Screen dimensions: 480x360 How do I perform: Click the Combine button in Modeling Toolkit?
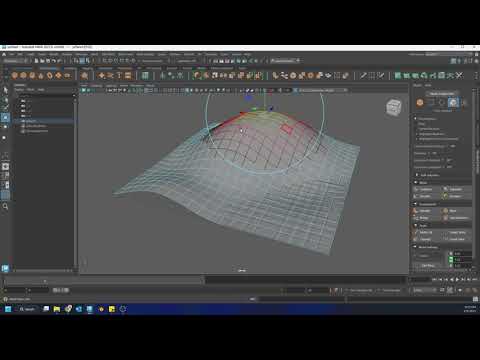(x=426, y=189)
